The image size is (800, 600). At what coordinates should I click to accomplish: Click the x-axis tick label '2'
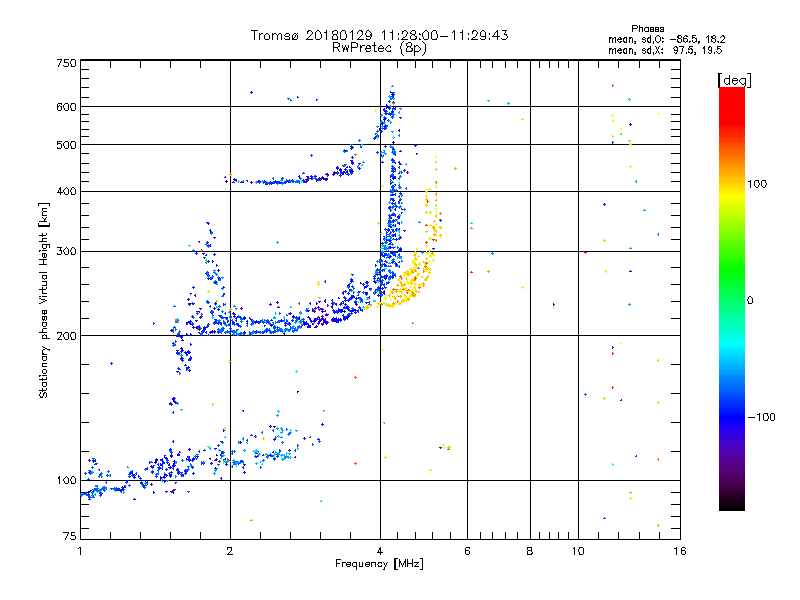230,551
